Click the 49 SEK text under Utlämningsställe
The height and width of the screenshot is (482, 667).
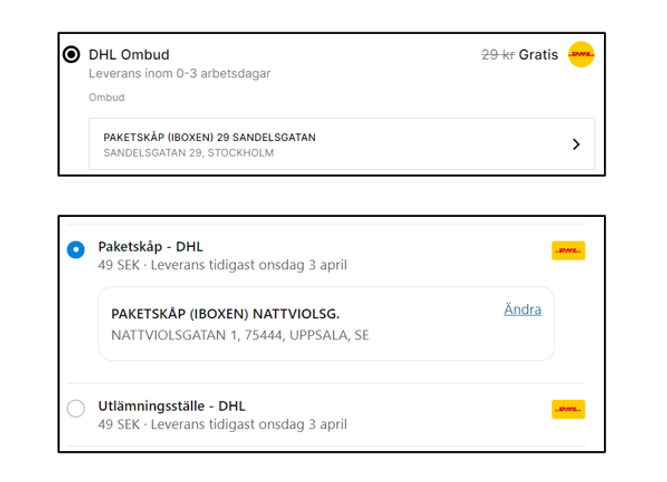119,425
